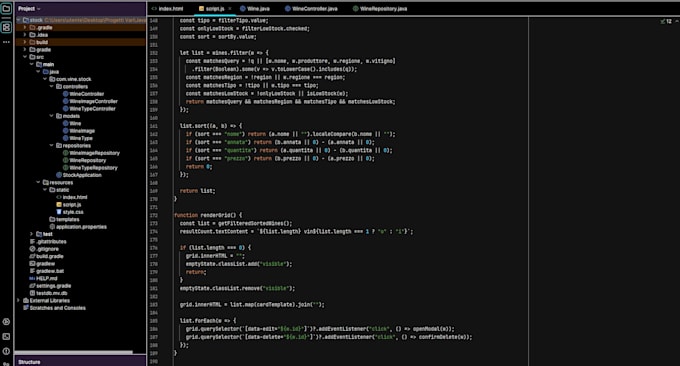
Task: Collapse the repositories package
Action: [x=52, y=145]
